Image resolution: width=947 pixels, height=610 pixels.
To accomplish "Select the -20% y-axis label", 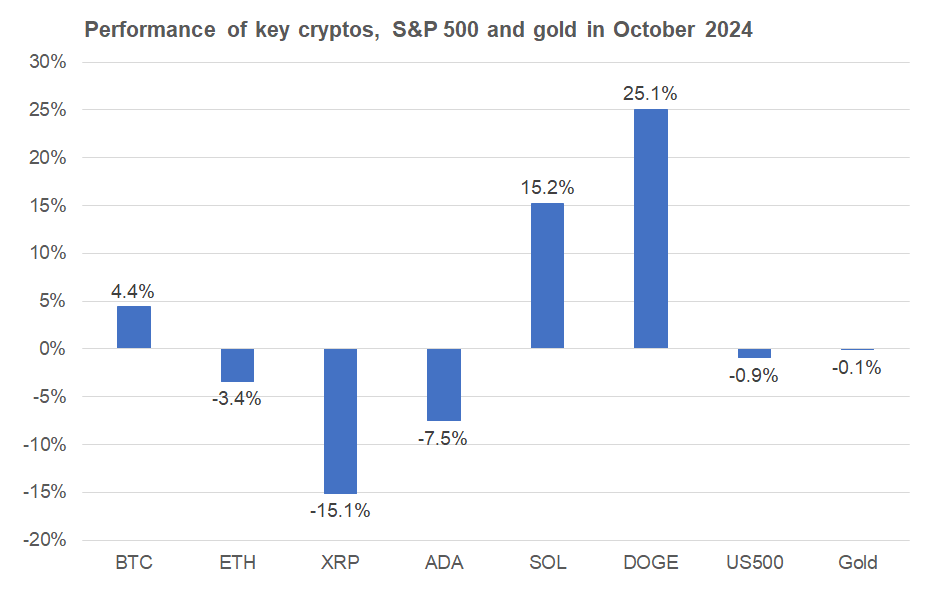I will pos(46,540).
